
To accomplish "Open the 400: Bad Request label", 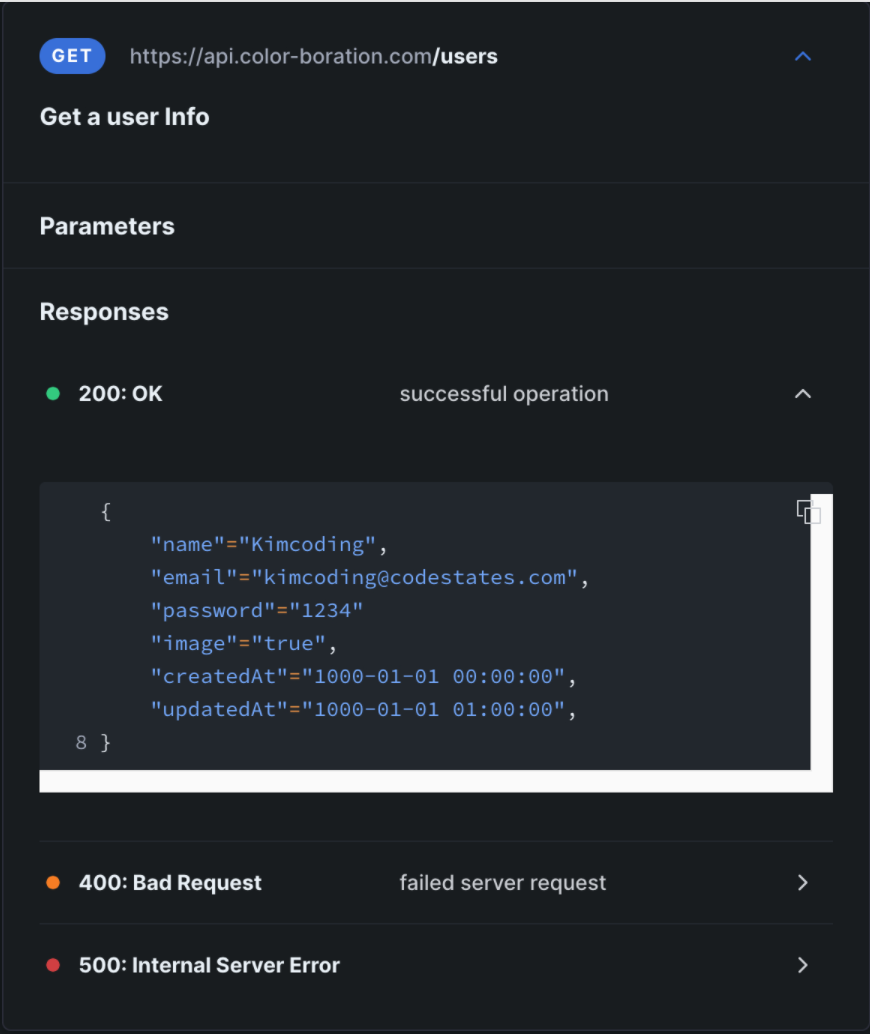I will (x=170, y=883).
